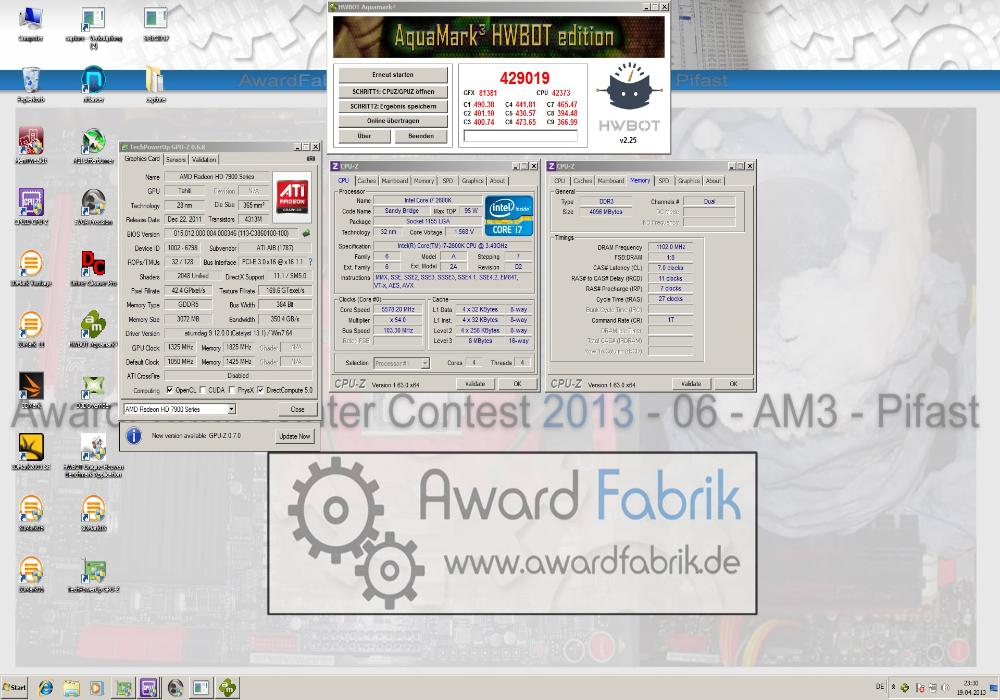This screenshot has height=700, width=1000.
Task: Click OK in the memory-timings CPU-Z window
Action: click(733, 384)
